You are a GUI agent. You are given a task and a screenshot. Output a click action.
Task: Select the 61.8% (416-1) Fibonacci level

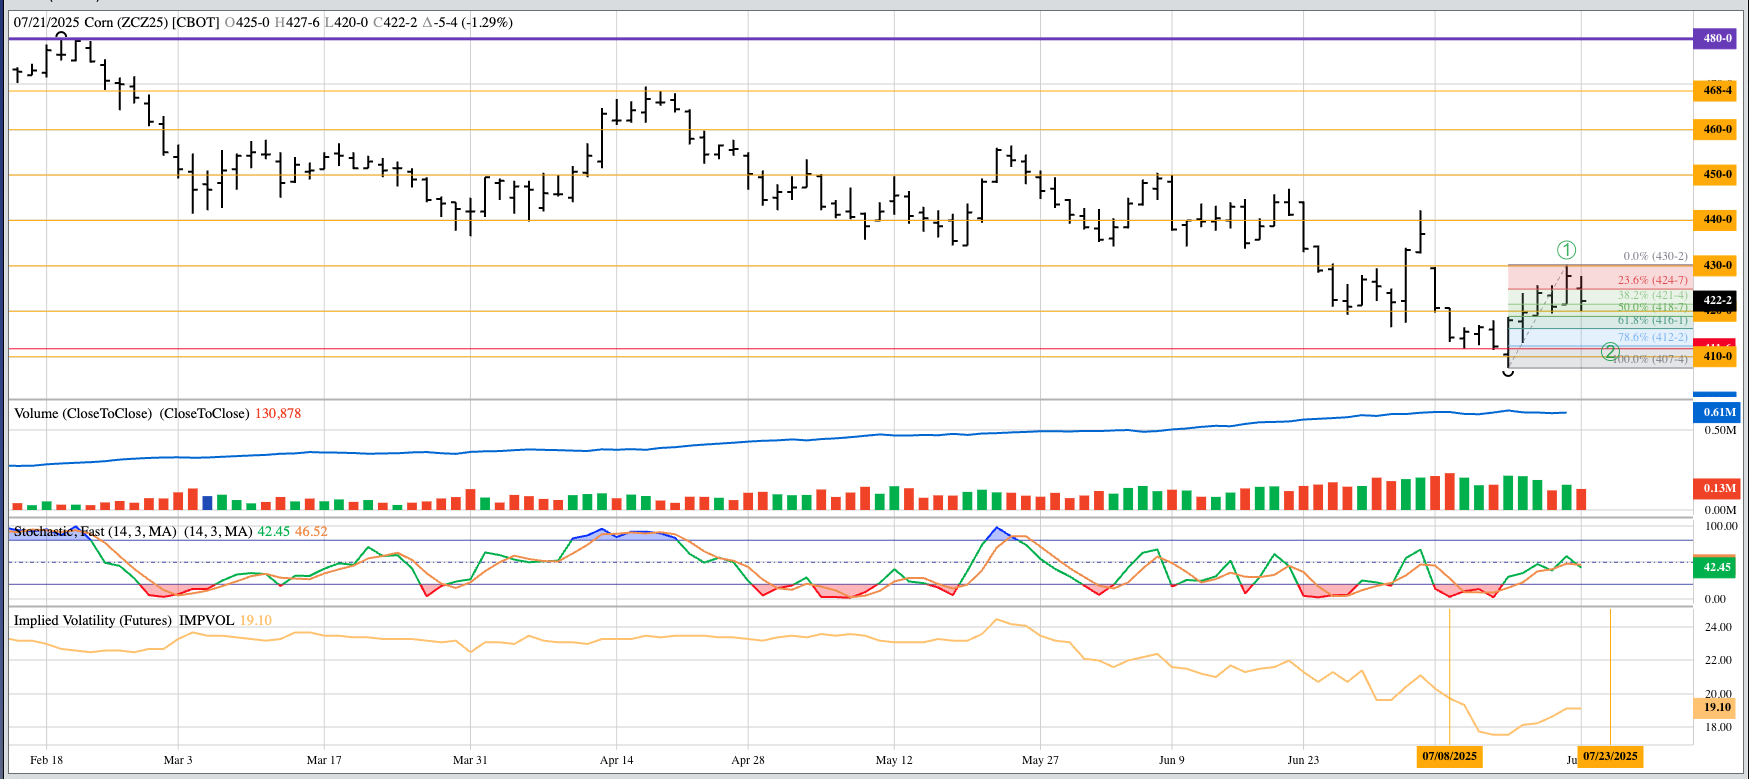point(1652,321)
